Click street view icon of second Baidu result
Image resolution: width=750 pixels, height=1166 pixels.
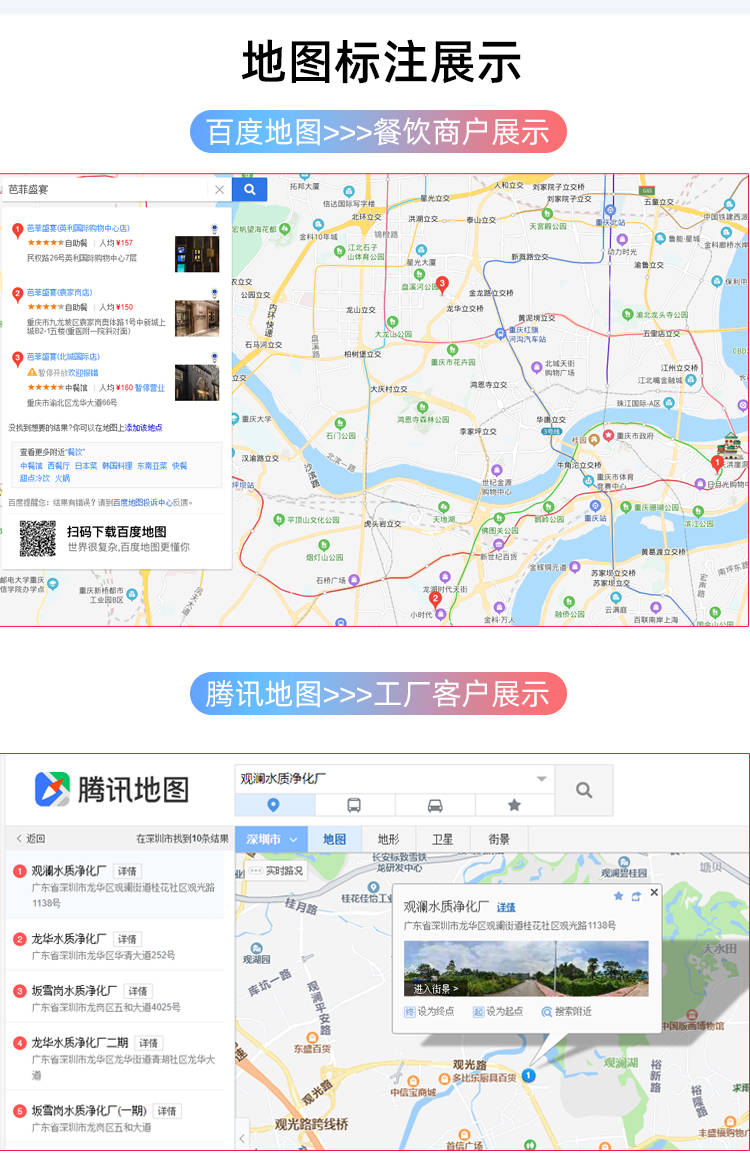point(214,293)
